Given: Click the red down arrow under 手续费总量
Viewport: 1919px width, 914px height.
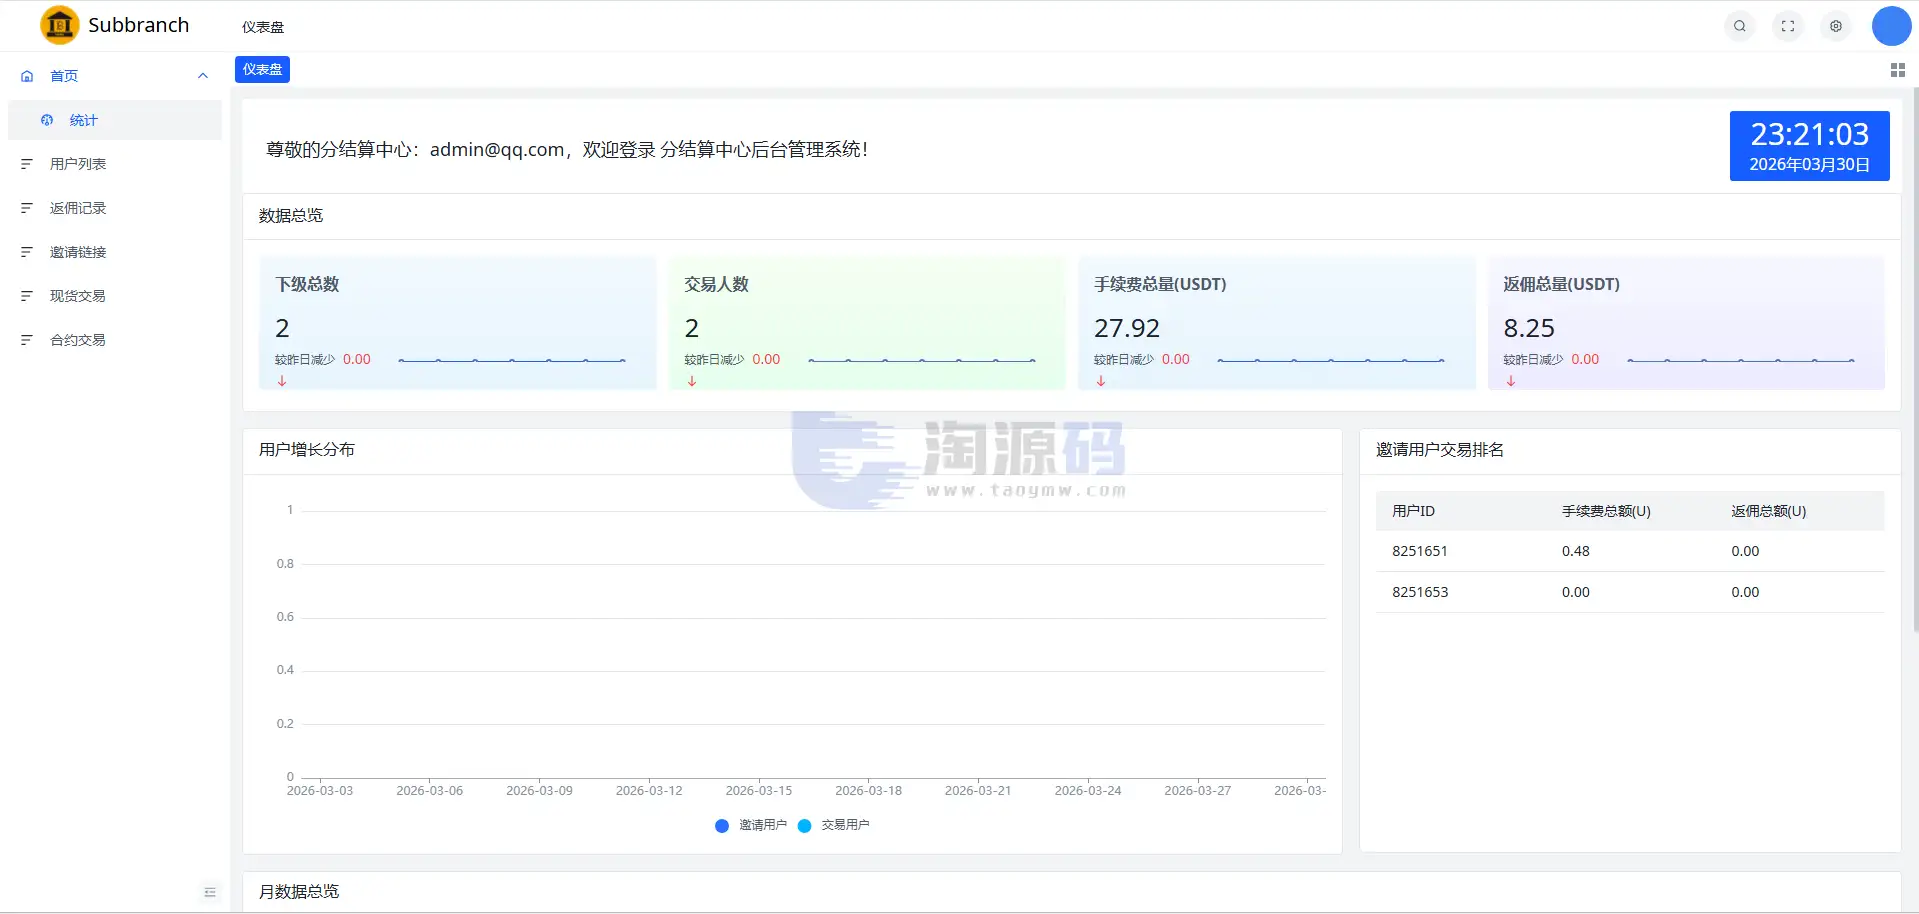Looking at the screenshot, I should pos(1101,381).
